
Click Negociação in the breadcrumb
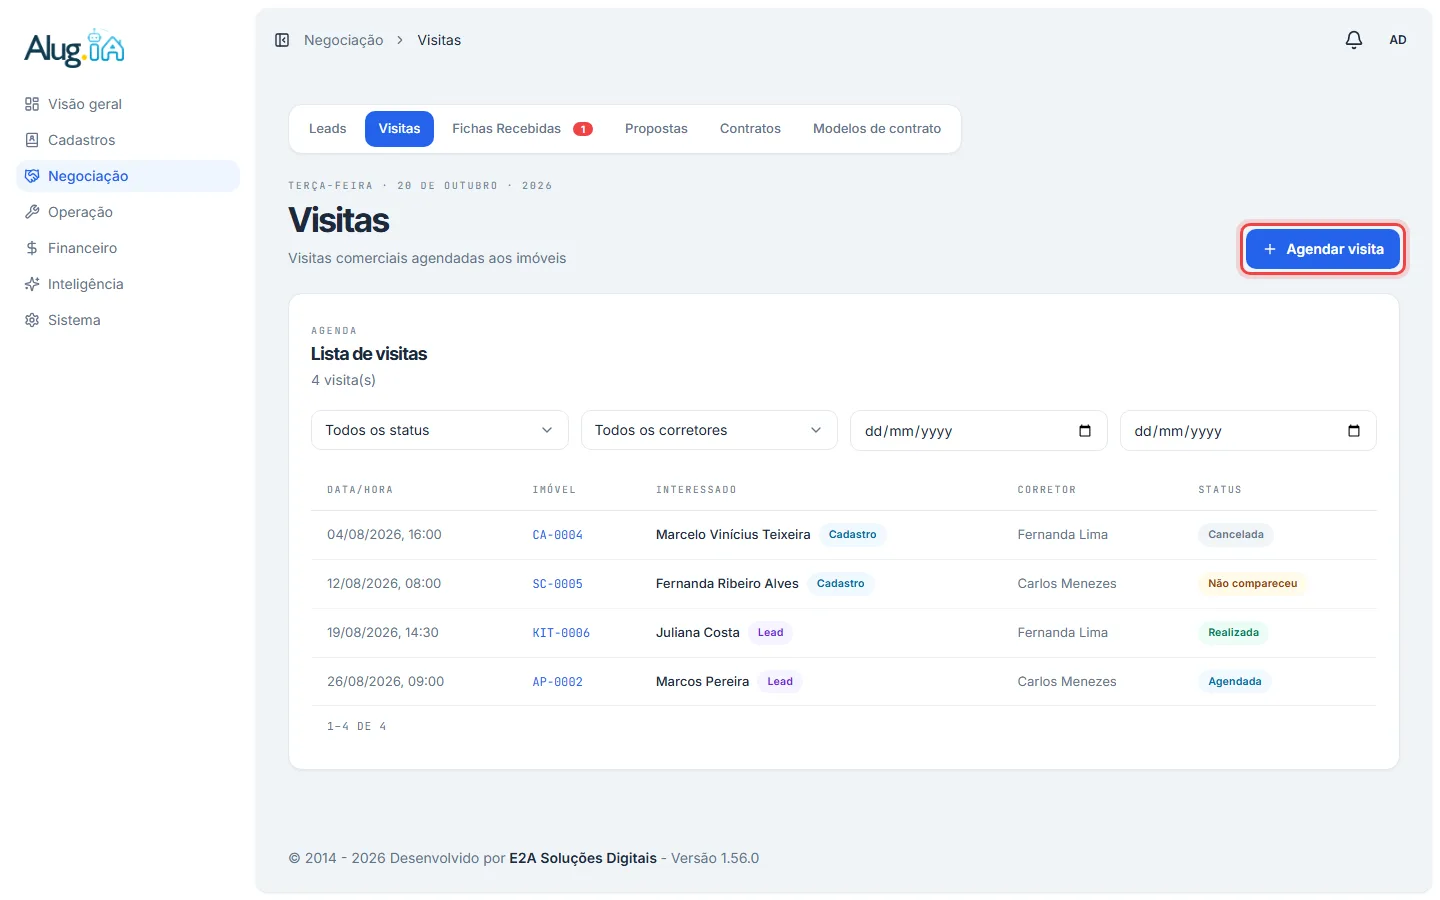(343, 40)
